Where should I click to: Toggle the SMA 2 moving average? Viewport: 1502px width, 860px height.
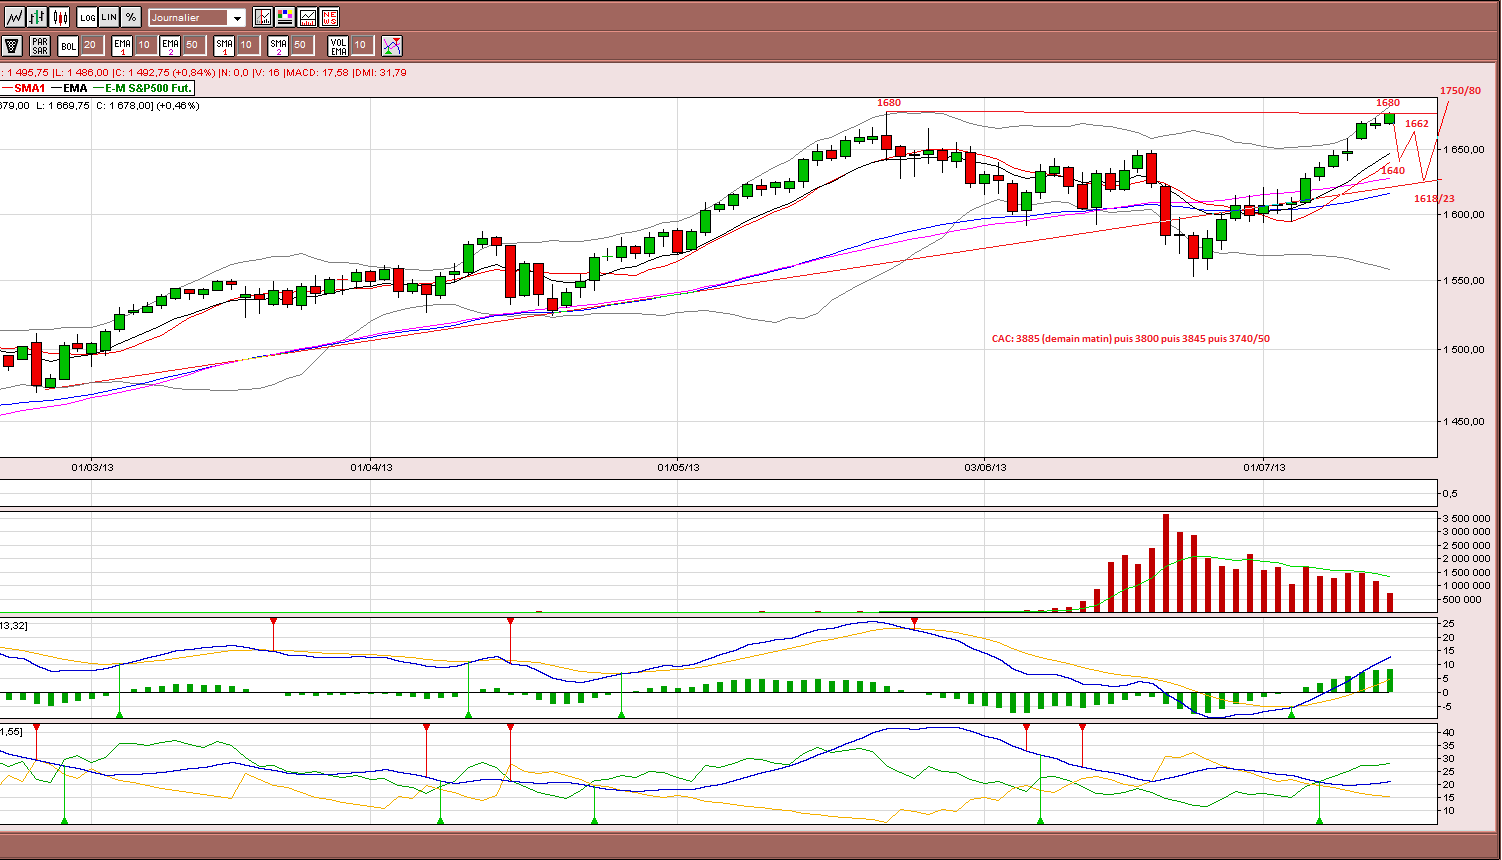[x=278, y=45]
